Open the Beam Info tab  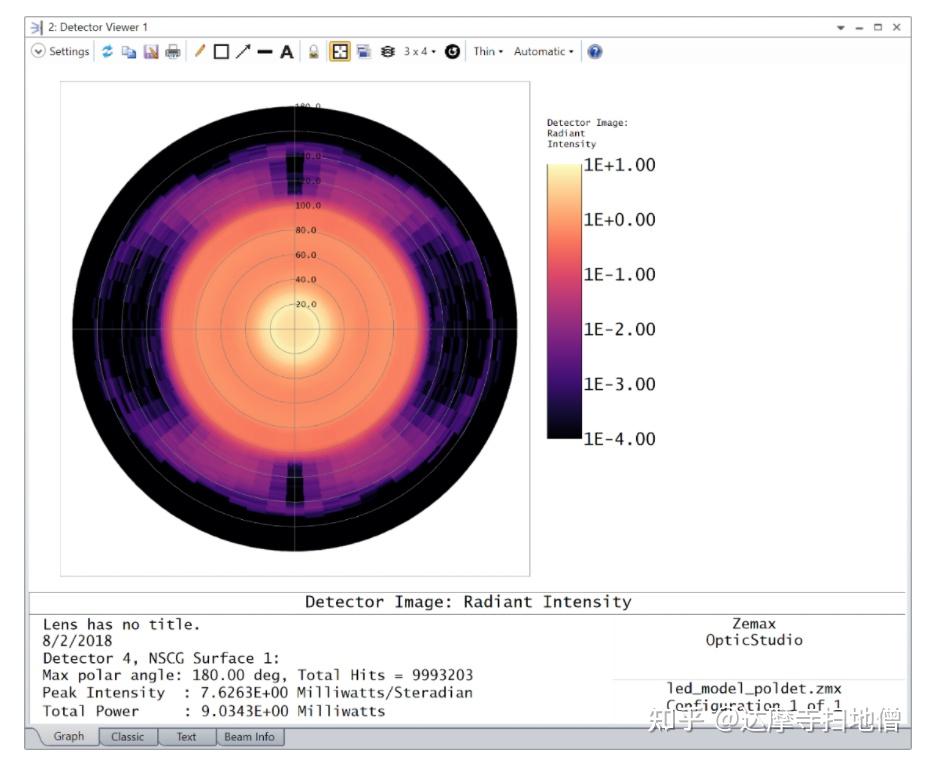[249, 737]
